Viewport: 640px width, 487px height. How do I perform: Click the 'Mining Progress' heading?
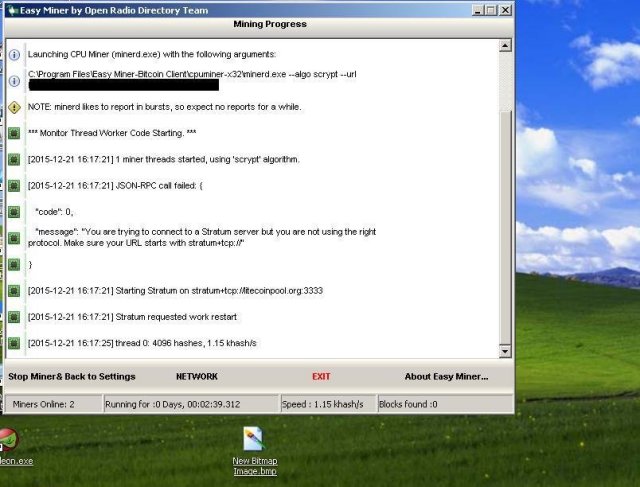[x=270, y=24]
